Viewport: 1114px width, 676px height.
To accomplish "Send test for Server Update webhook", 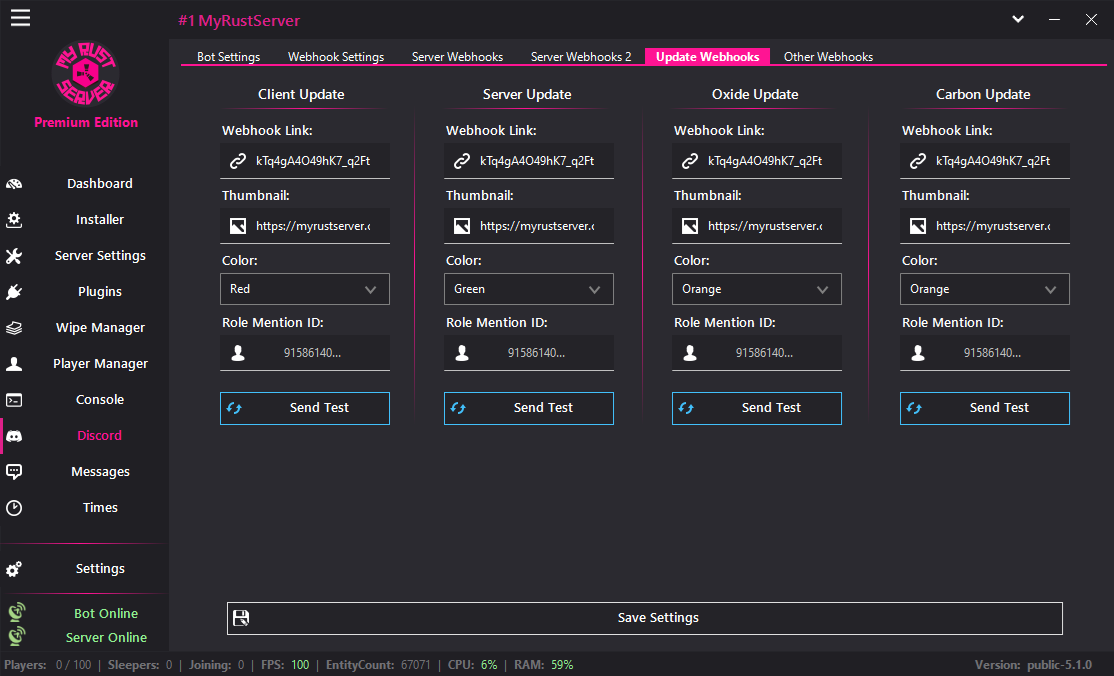I will pyautogui.click(x=529, y=408).
